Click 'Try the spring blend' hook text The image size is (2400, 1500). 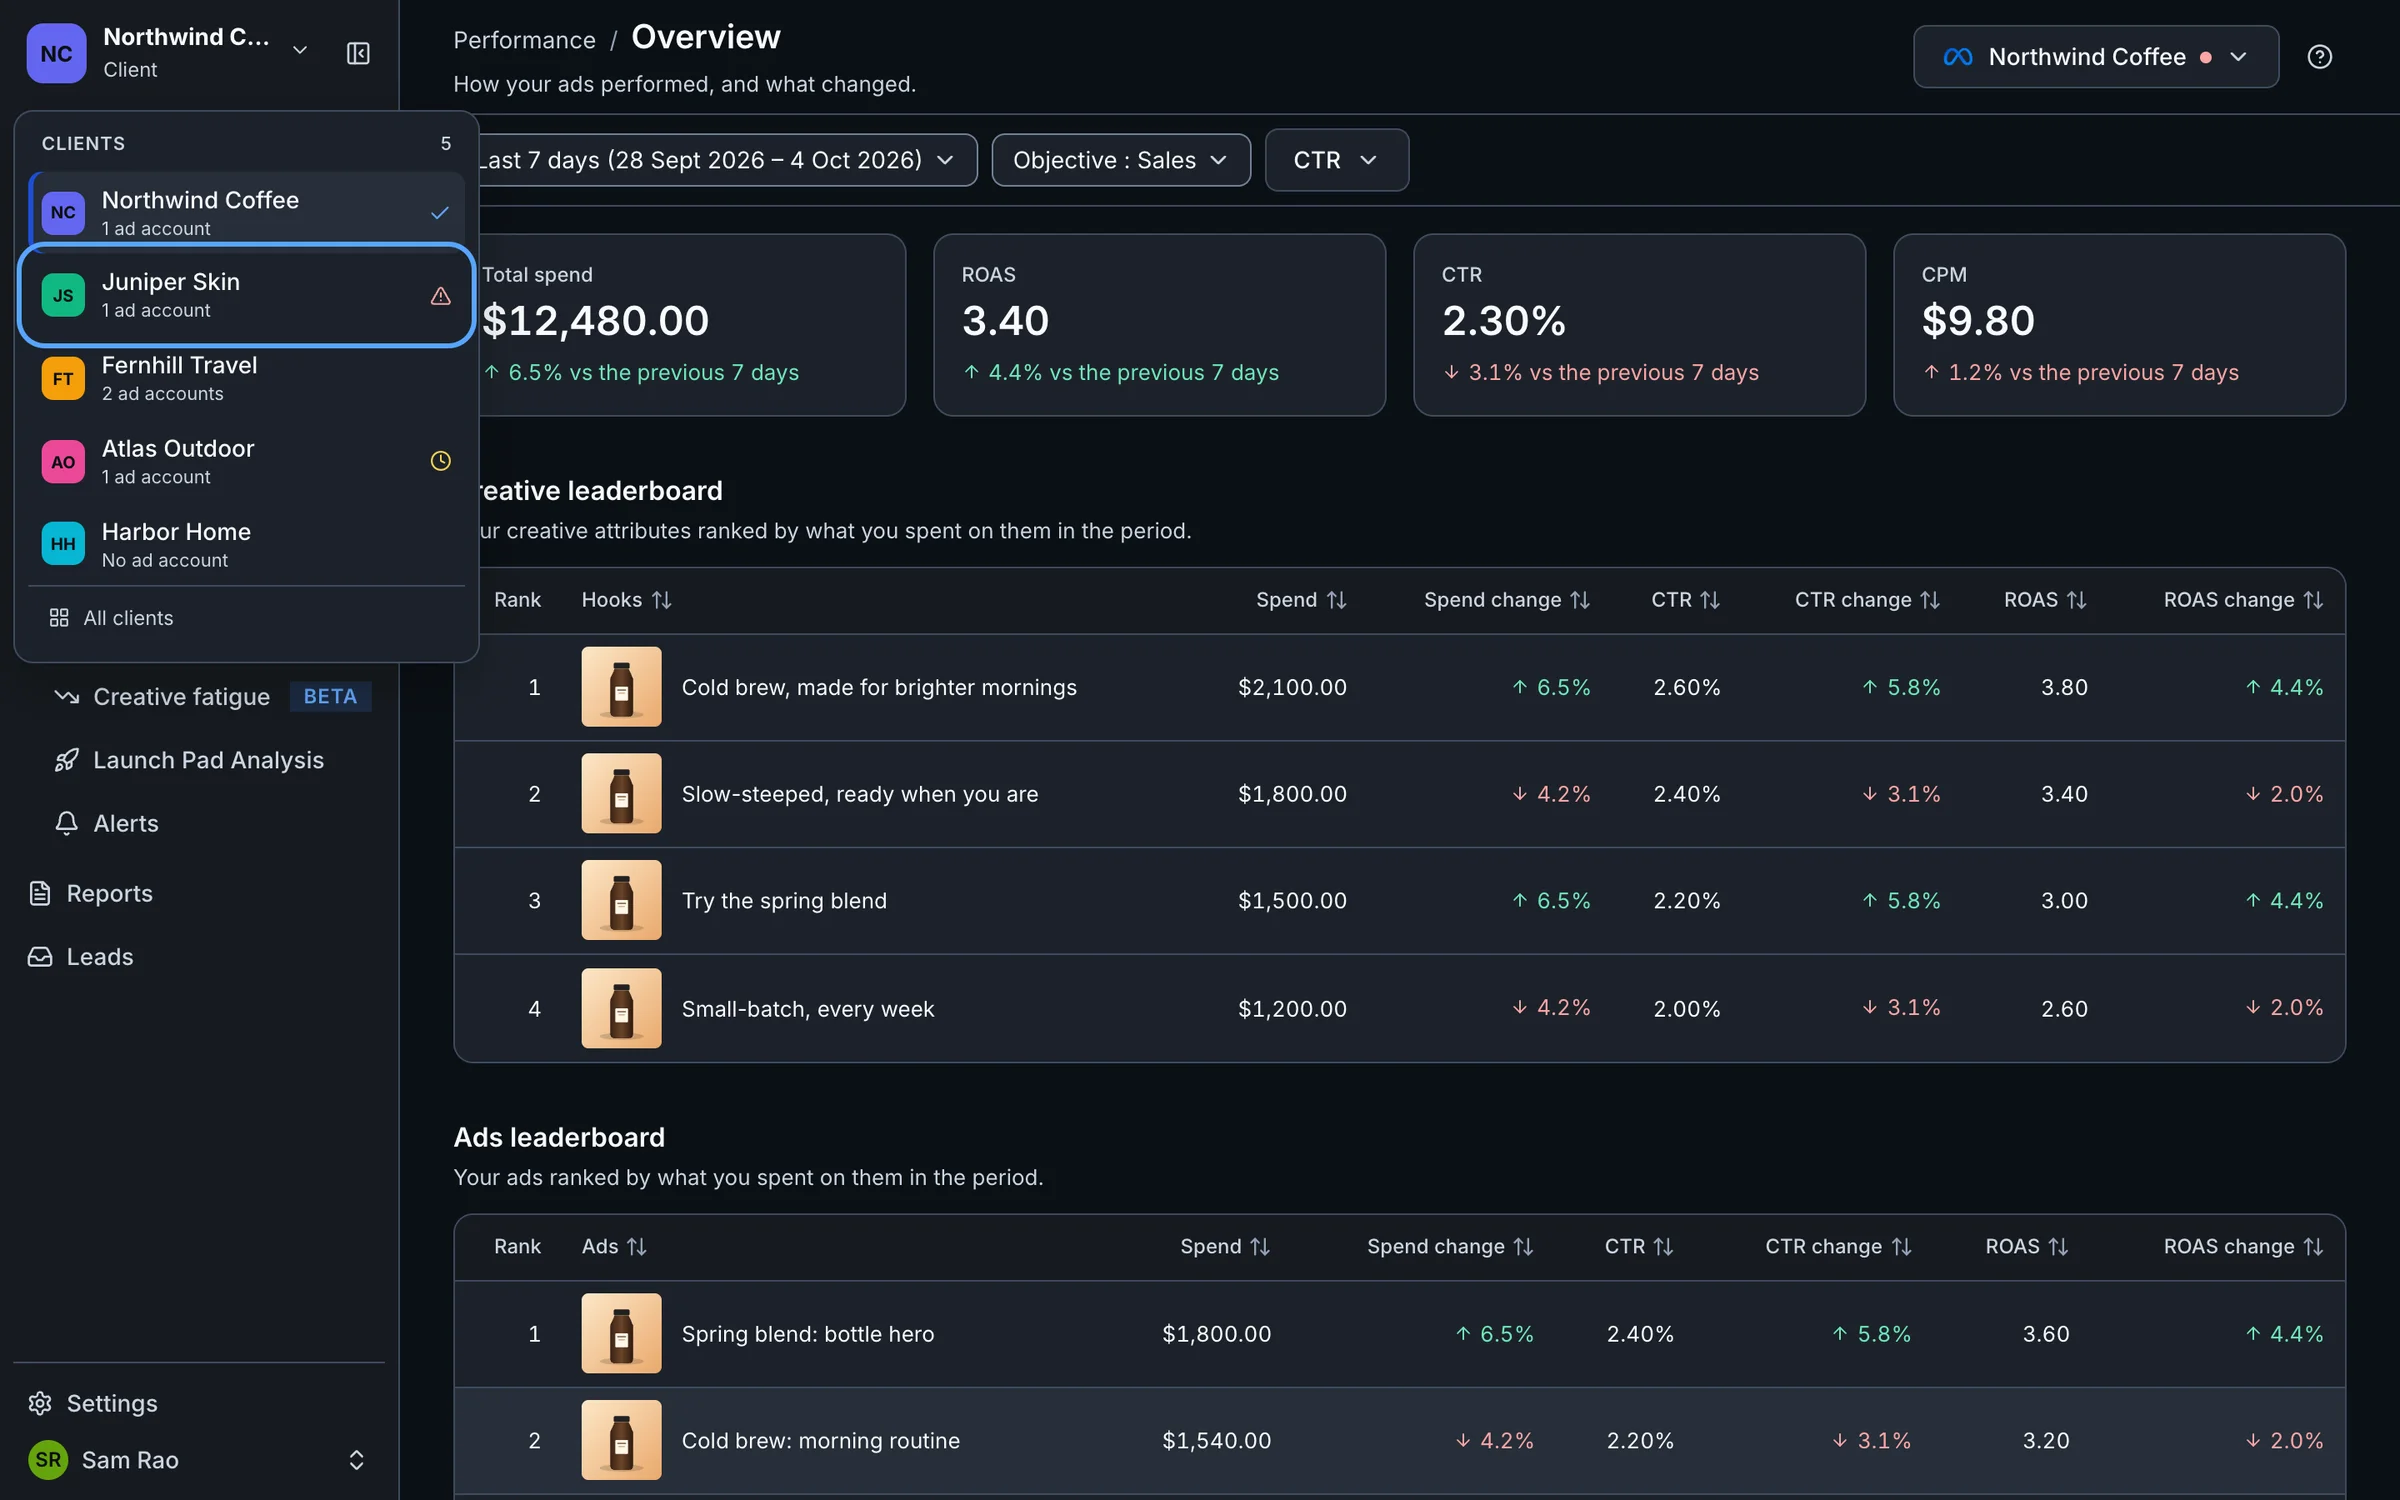pos(784,901)
